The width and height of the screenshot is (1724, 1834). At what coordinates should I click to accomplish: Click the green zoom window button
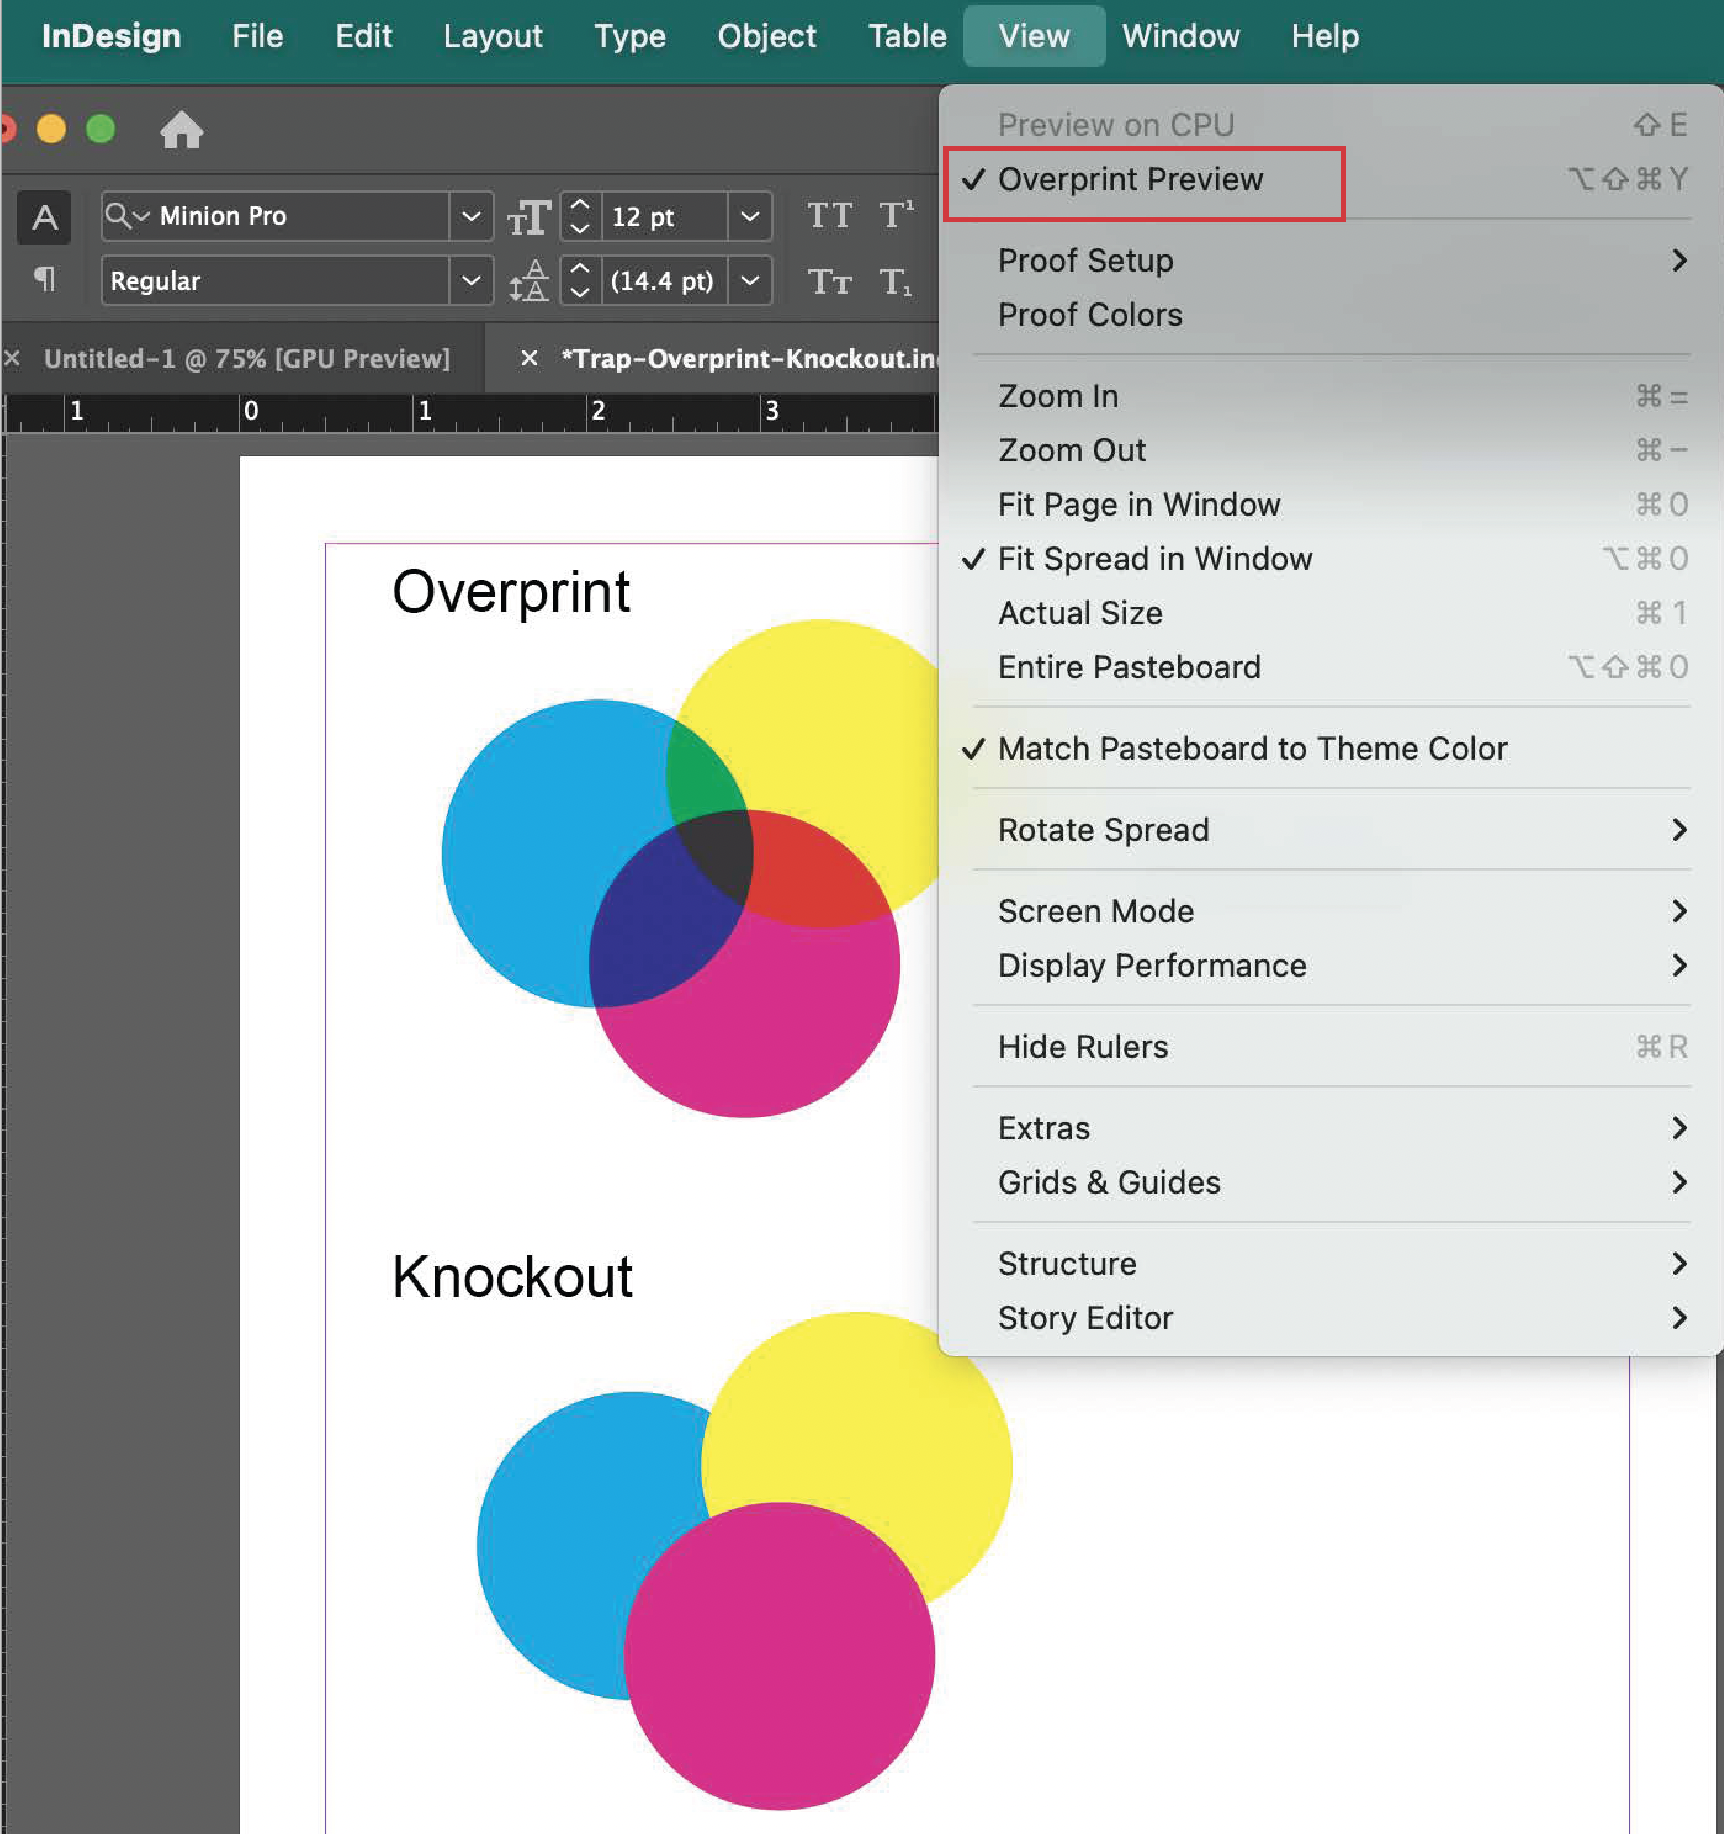click(100, 129)
